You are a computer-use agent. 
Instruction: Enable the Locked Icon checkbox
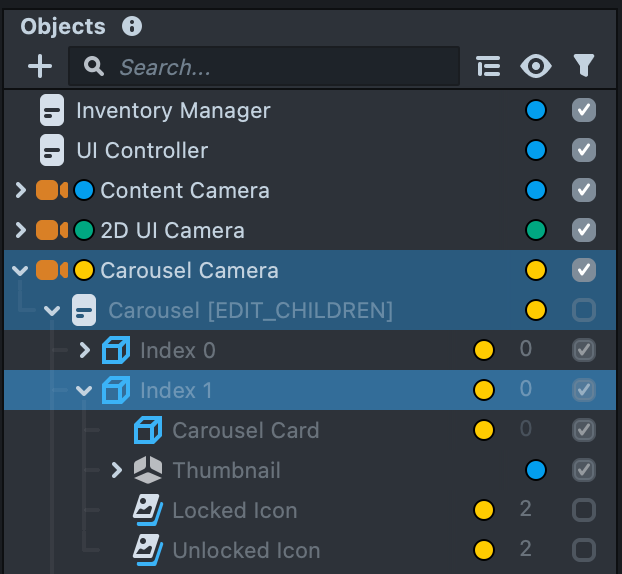click(x=584, y=510)
